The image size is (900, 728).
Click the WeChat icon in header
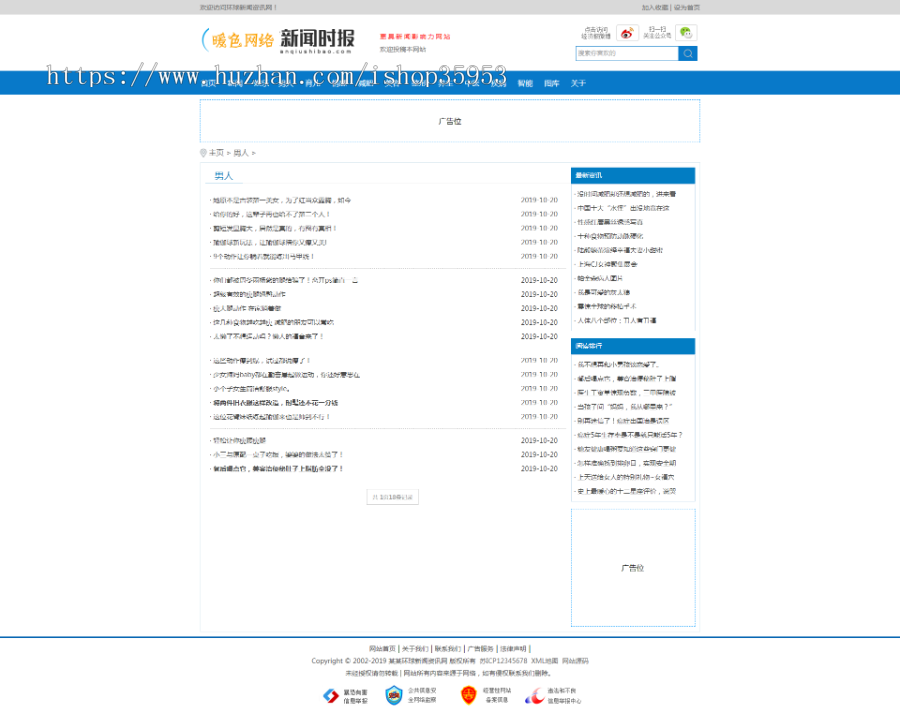686,33
